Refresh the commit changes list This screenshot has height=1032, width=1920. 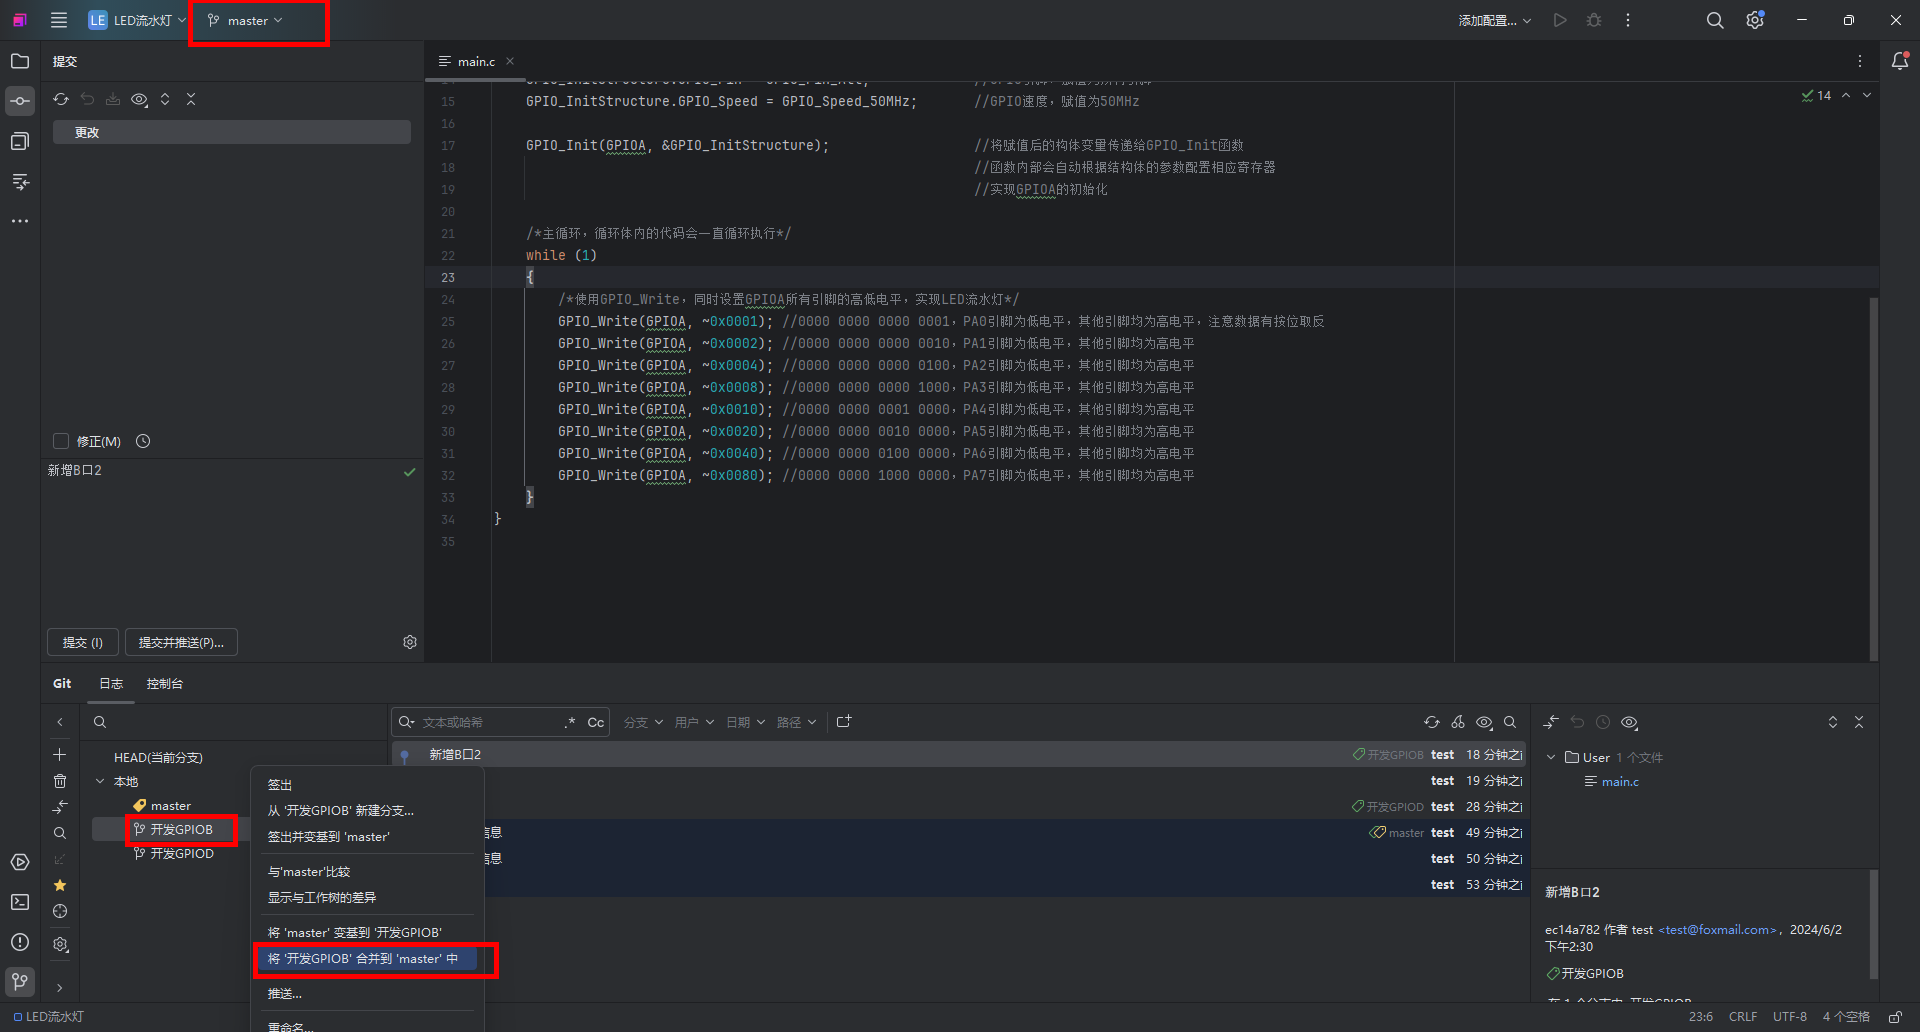[61, 99]
